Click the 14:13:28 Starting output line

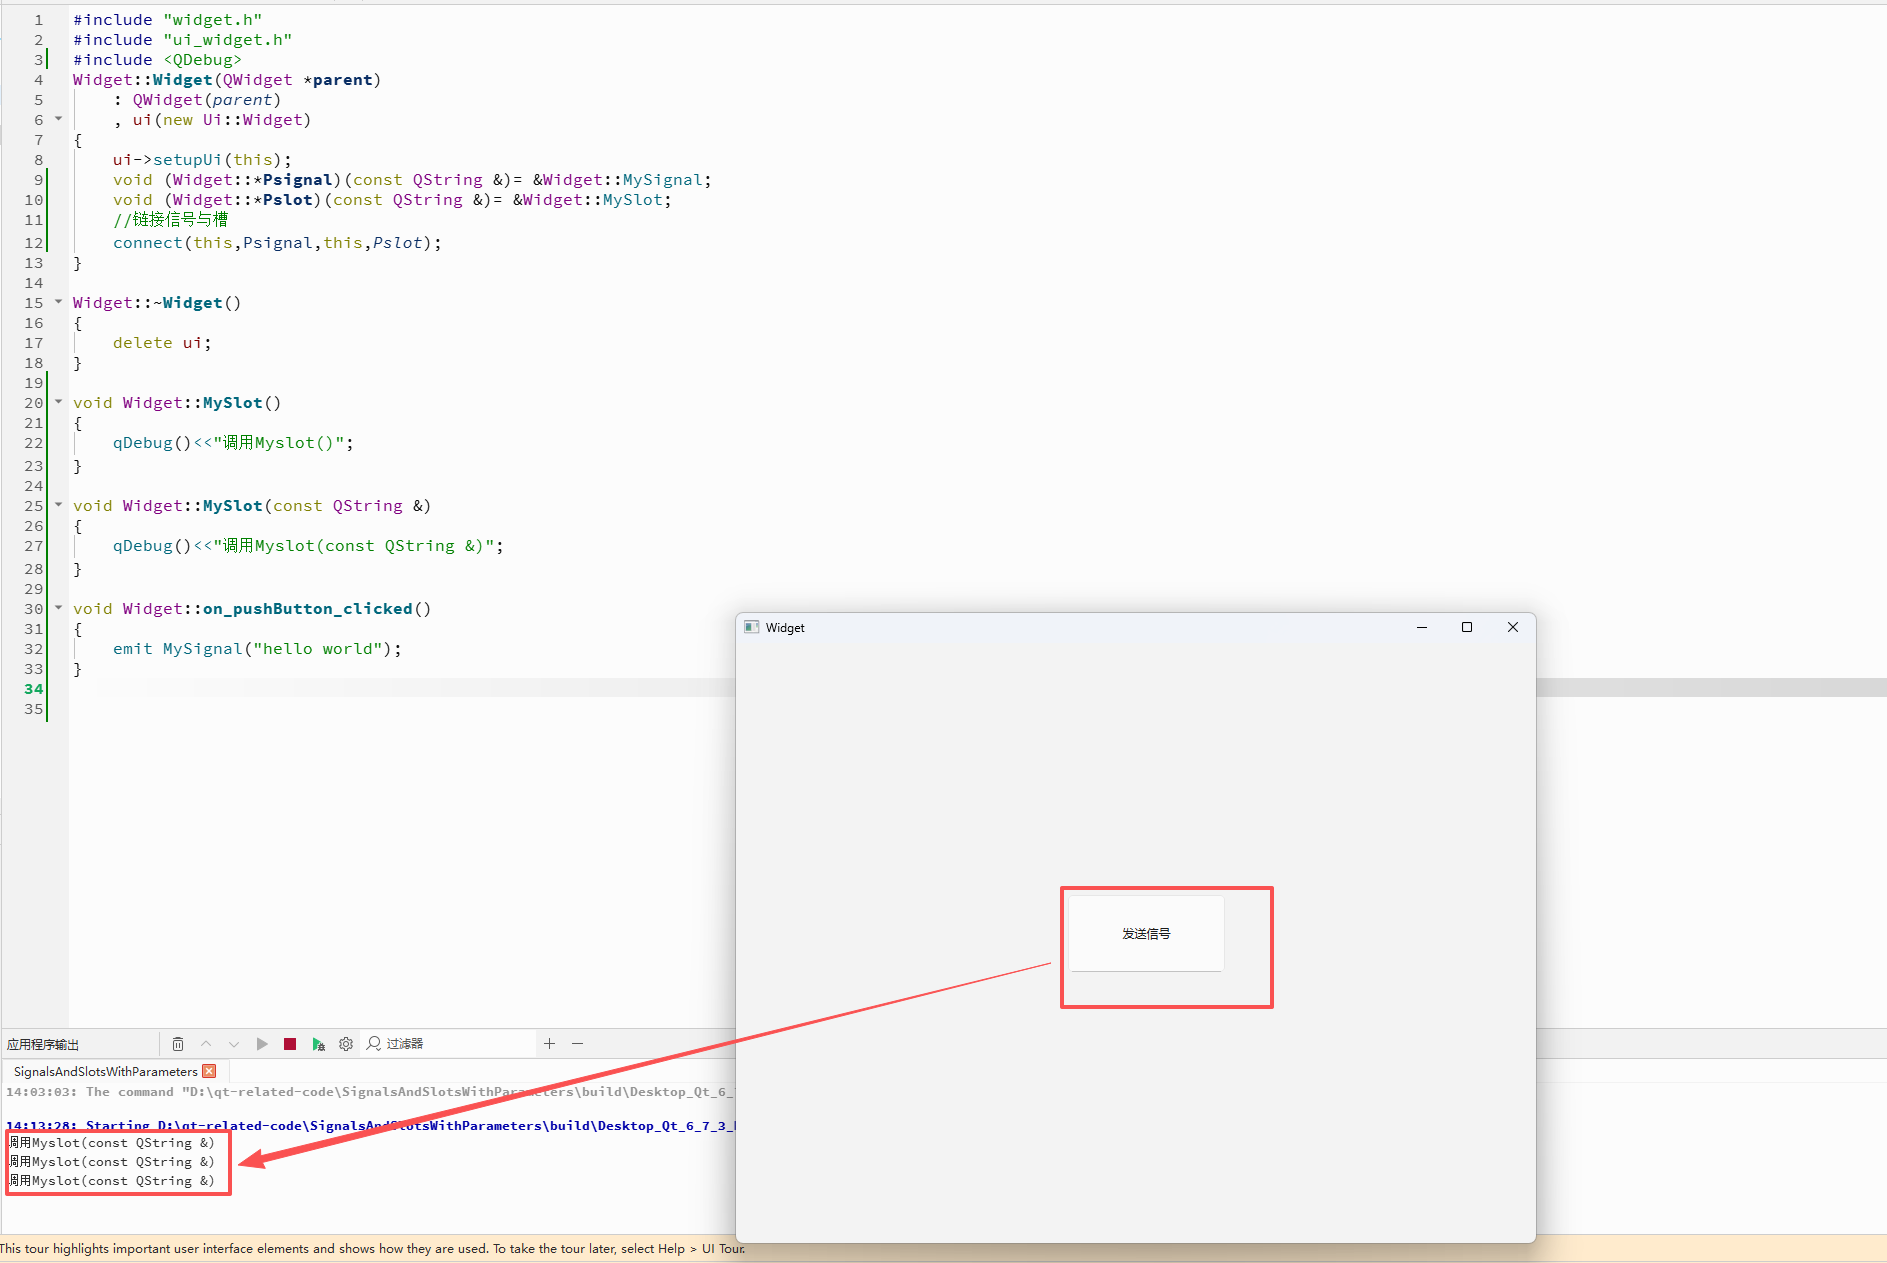(x=370, y=1125)
